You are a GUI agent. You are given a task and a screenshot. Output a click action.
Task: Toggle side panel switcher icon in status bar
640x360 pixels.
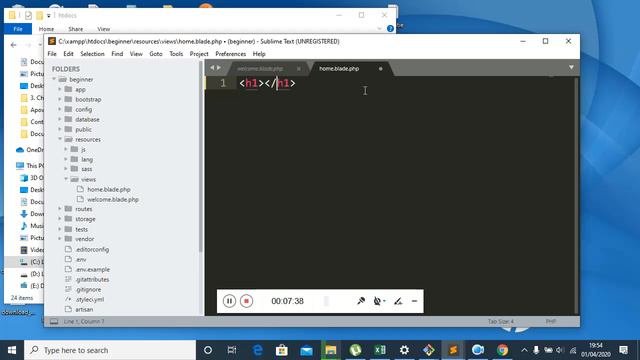54,322
